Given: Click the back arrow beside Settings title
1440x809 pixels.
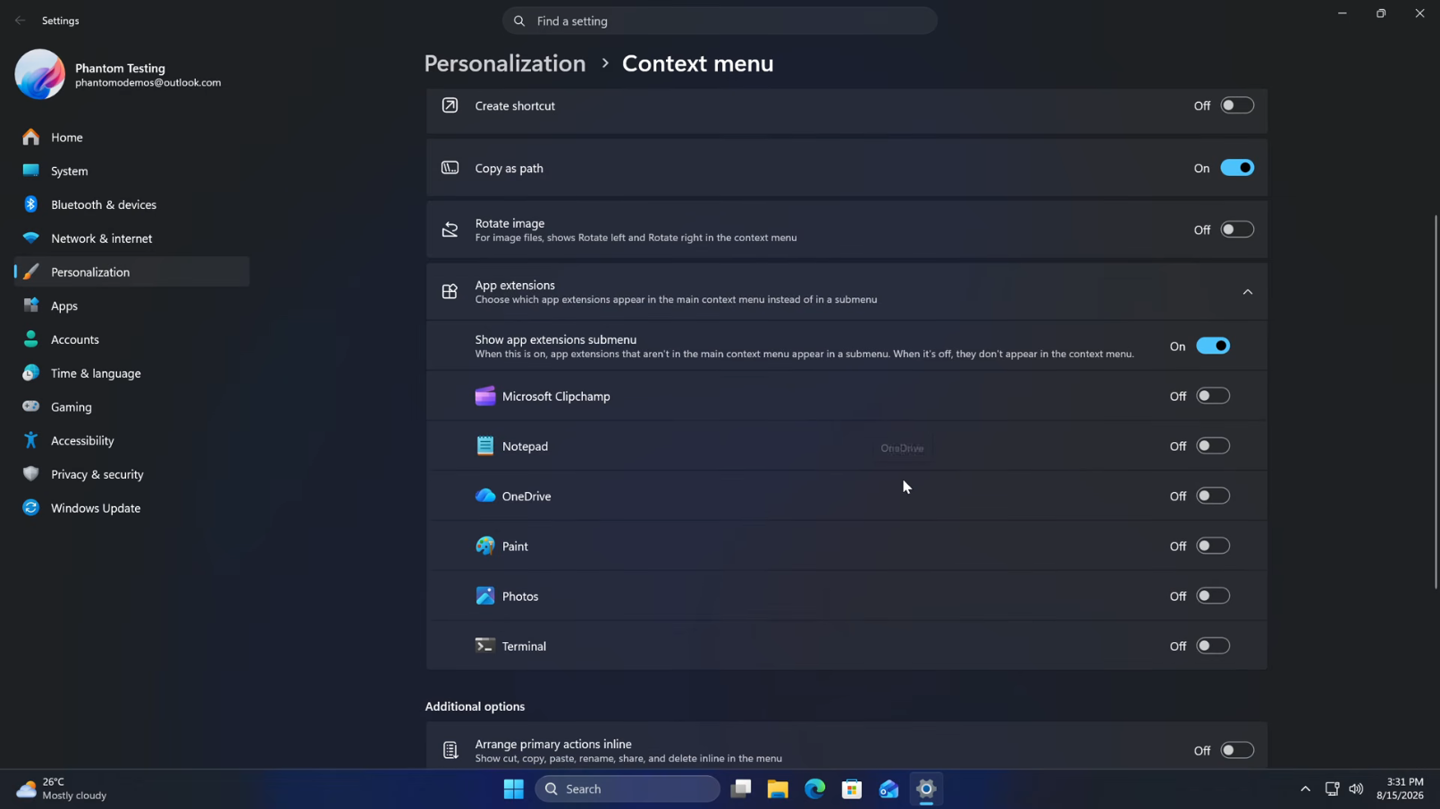Looking at the screenshot, I should [20, 20].
